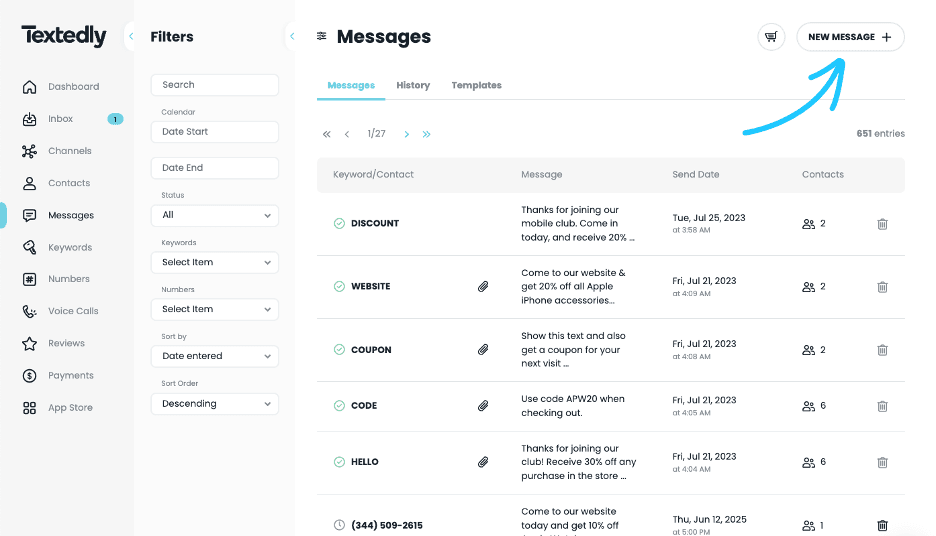Screen dimensions: 936x536
Task: Open the Inbox from sidebar
Action: 60,119
